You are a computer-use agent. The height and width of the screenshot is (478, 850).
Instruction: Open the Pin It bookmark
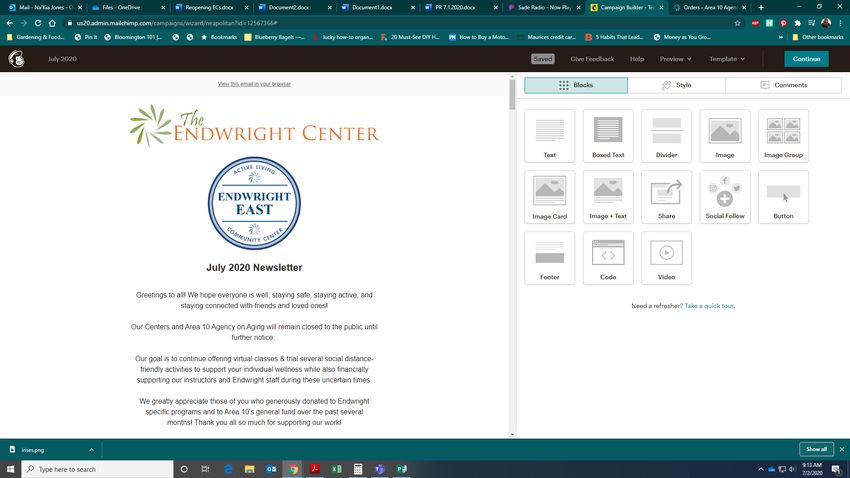[86, 37]
